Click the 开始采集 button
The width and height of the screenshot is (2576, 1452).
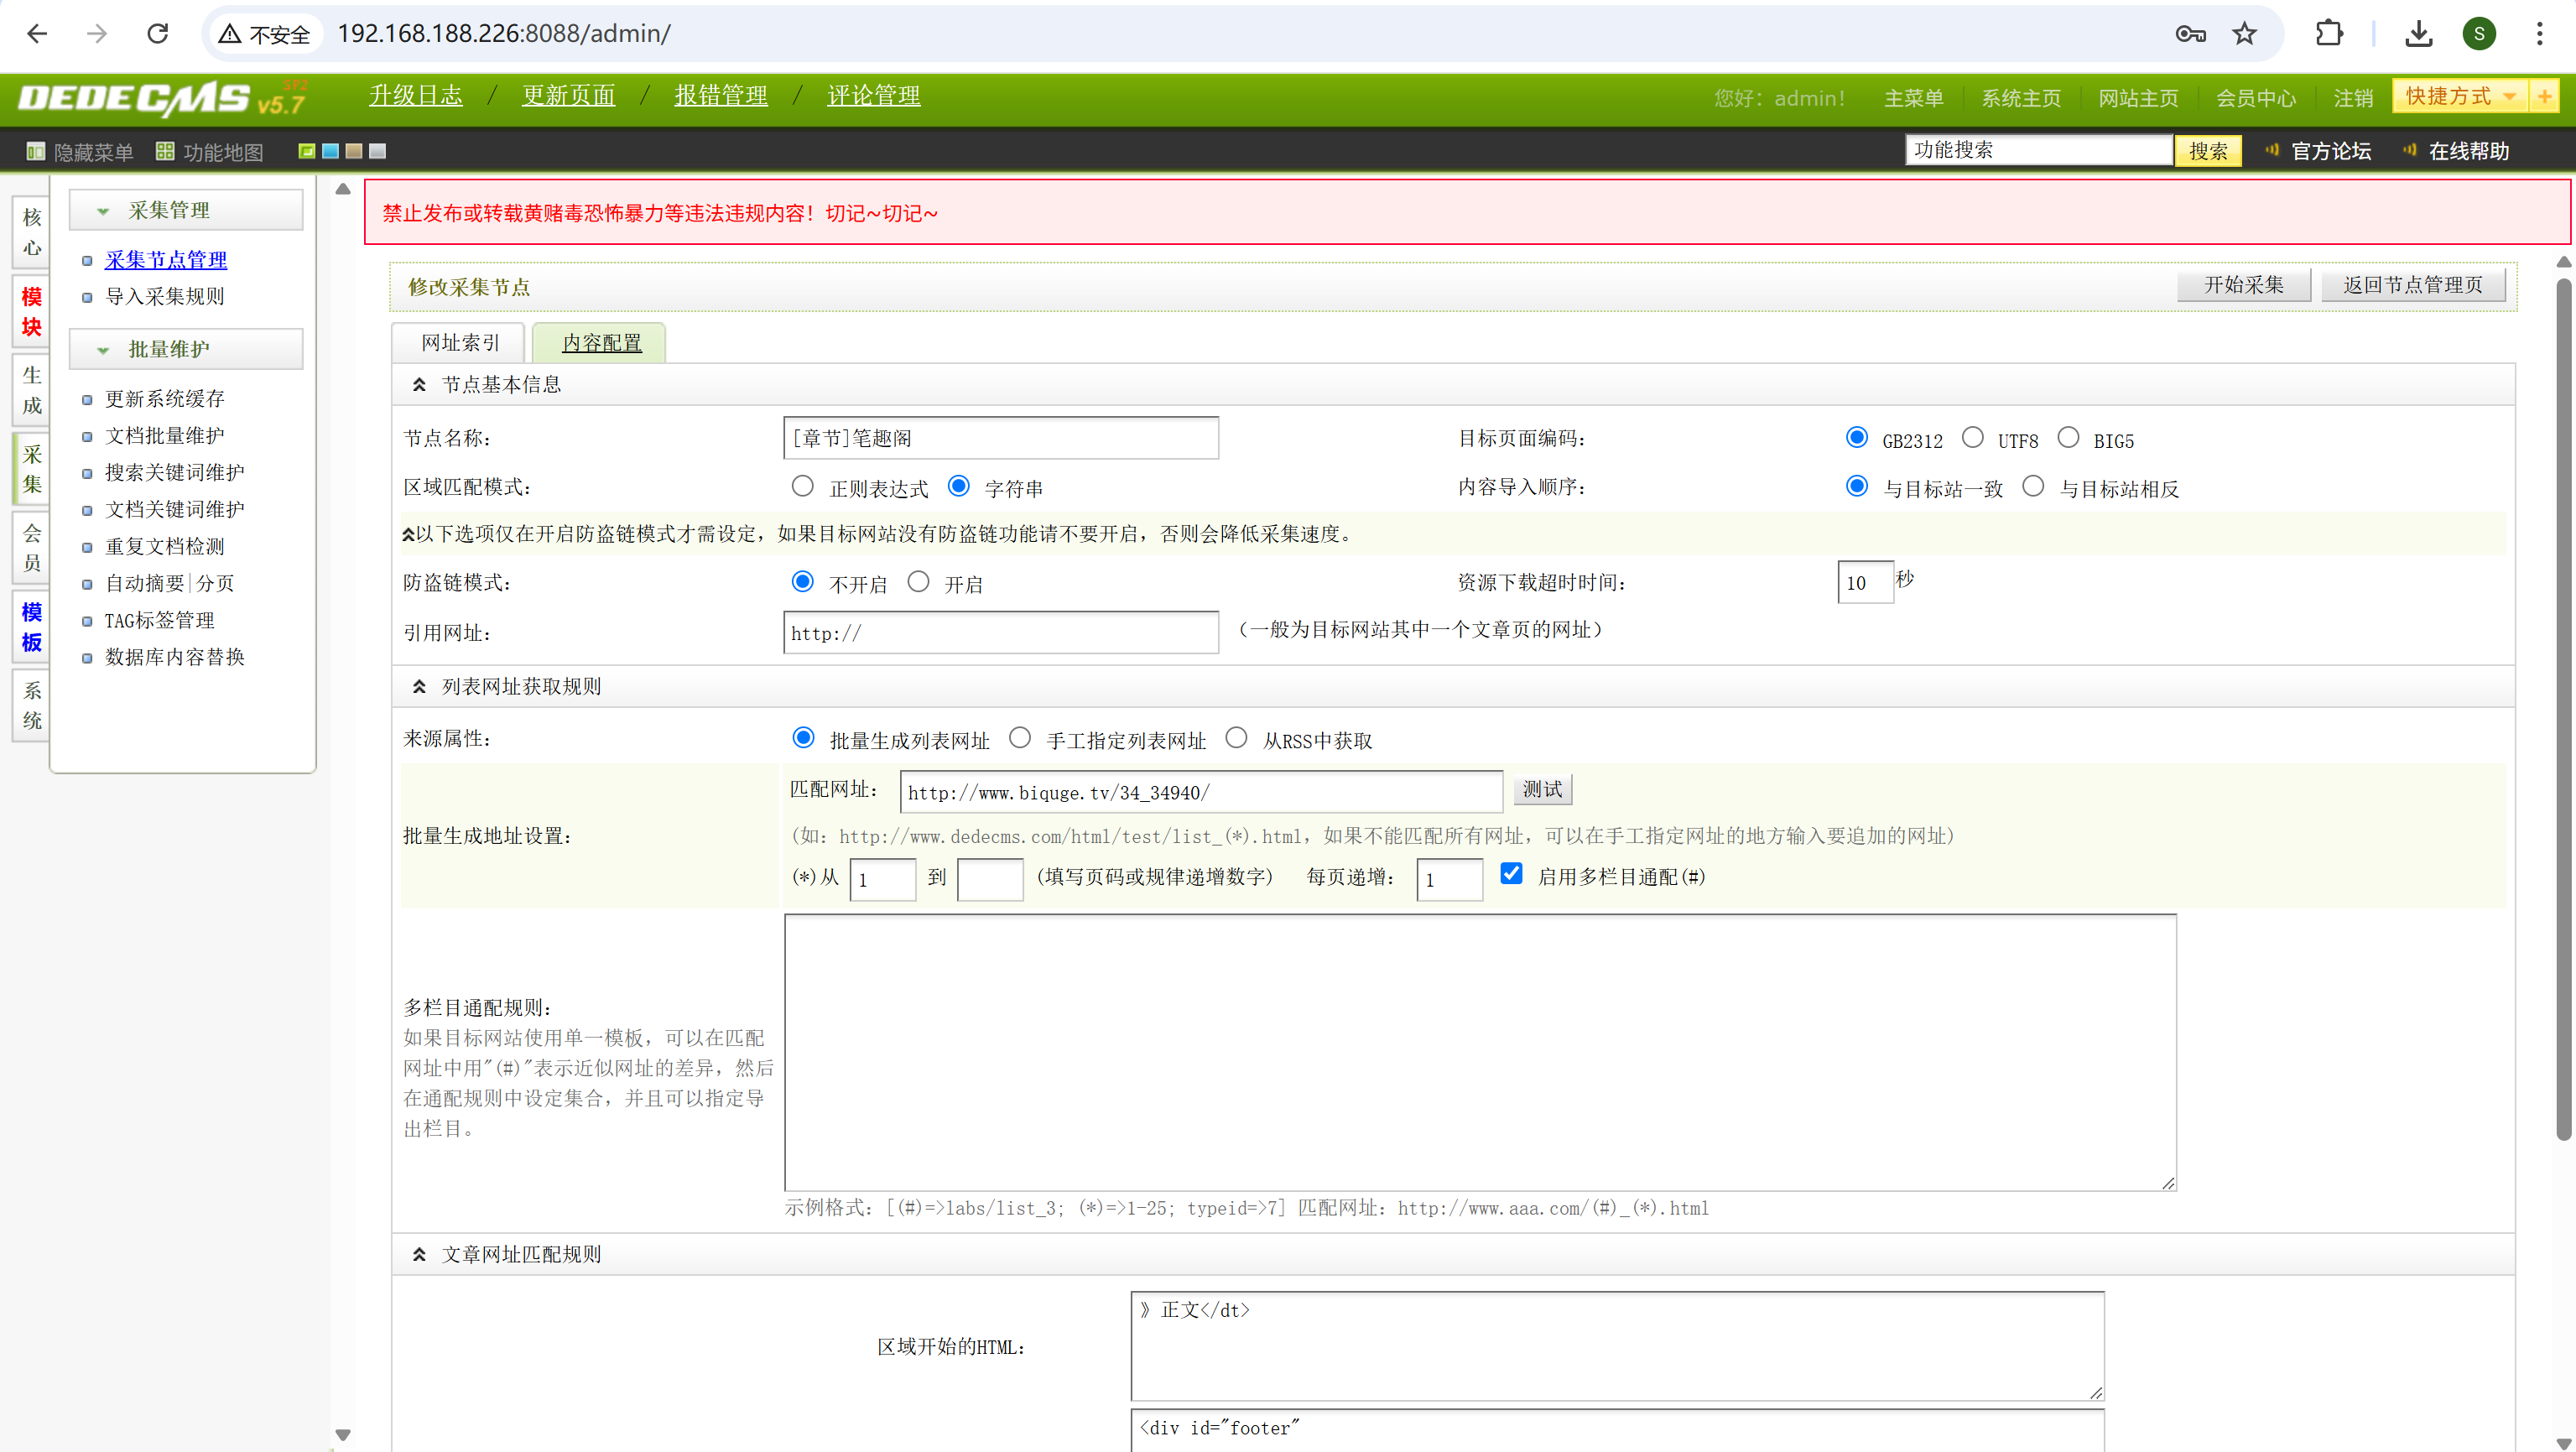click(x=2243, y=285)
